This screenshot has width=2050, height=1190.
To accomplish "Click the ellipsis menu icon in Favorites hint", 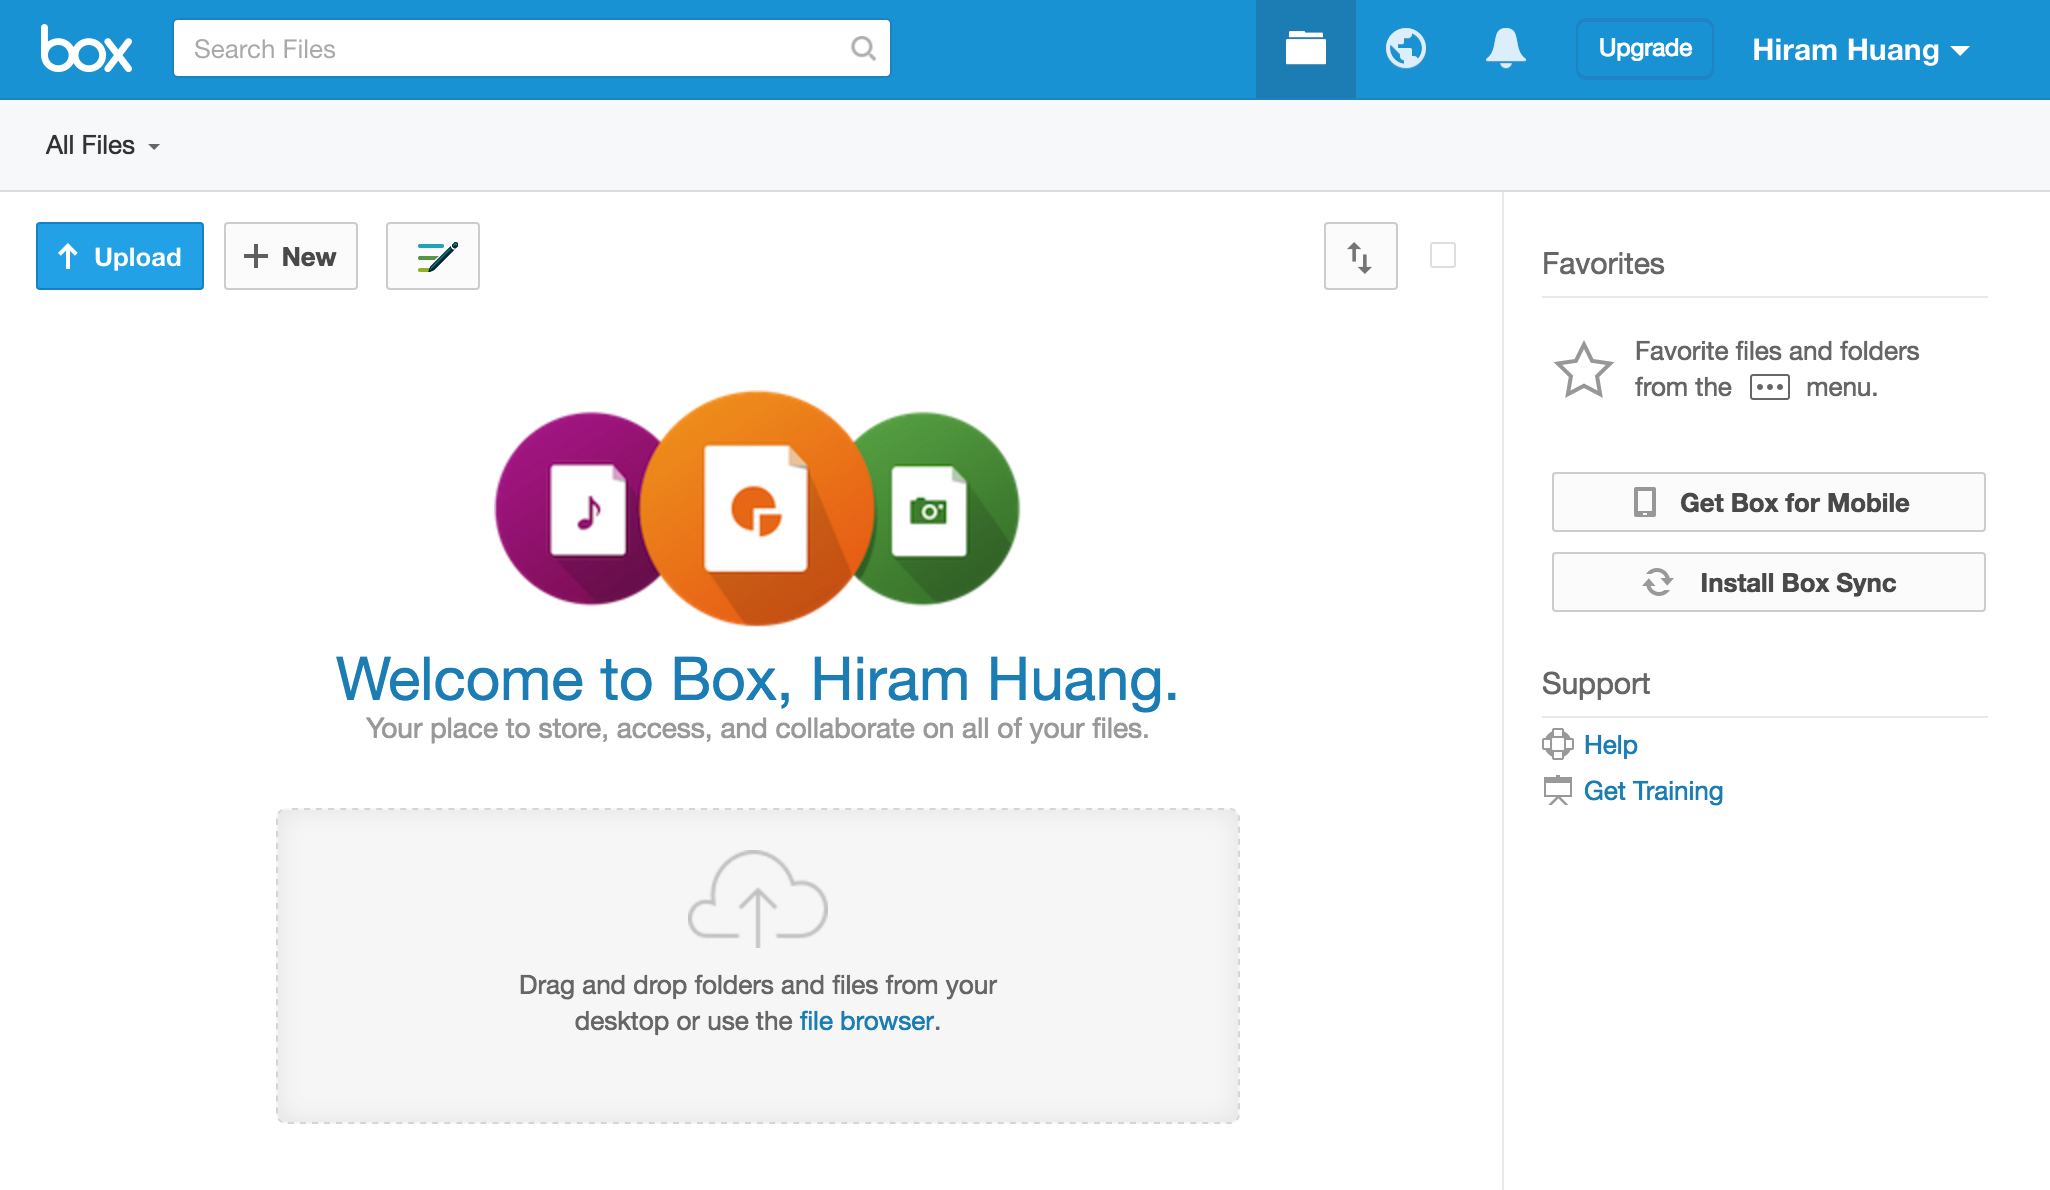I will tap(1769, 387).
